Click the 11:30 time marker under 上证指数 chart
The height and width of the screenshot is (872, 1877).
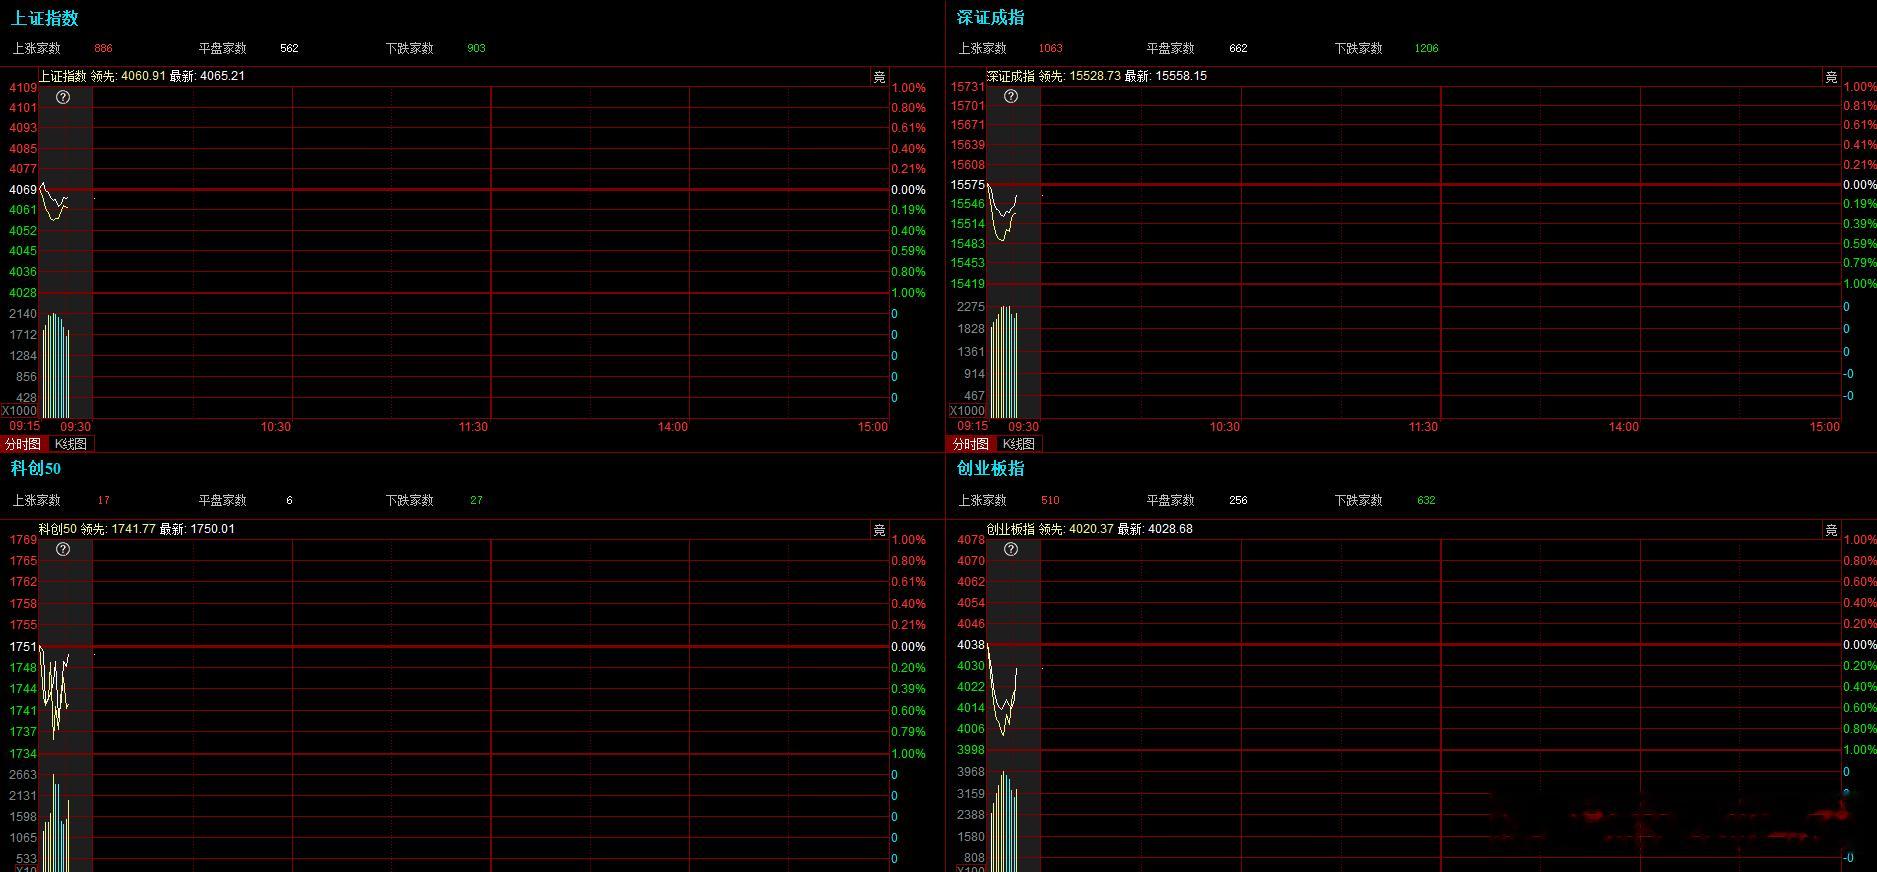pyautogui.click(x=474, y=427)
